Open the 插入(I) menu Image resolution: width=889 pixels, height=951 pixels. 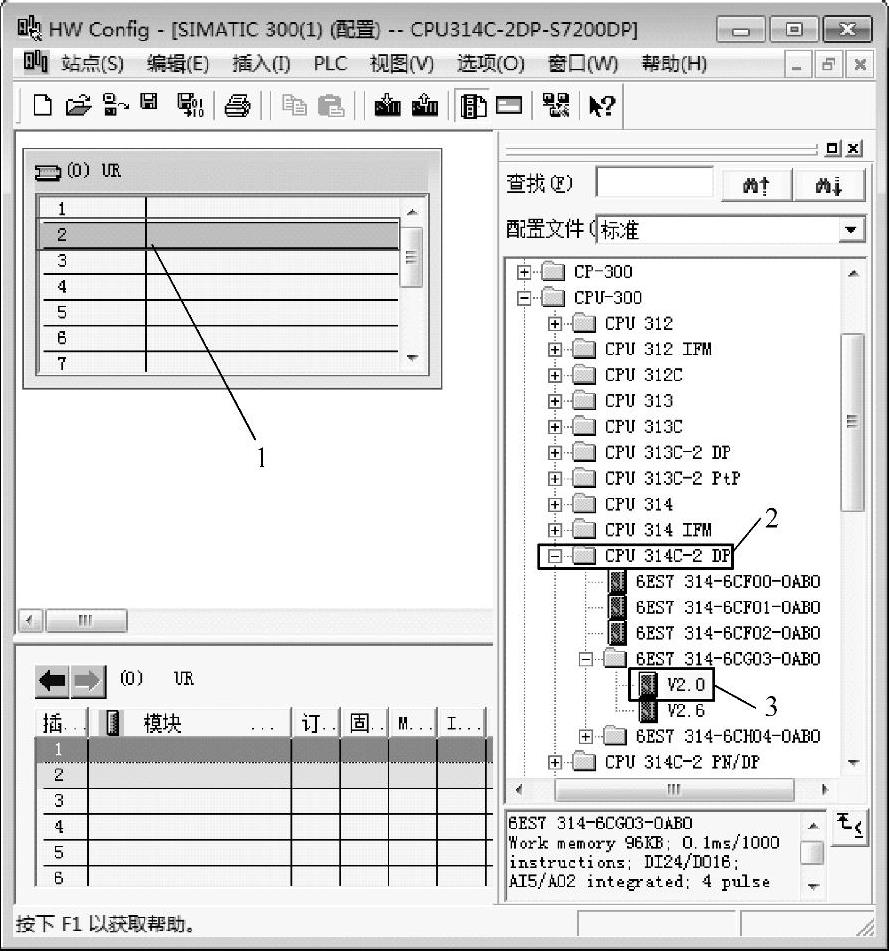[261, 64]
